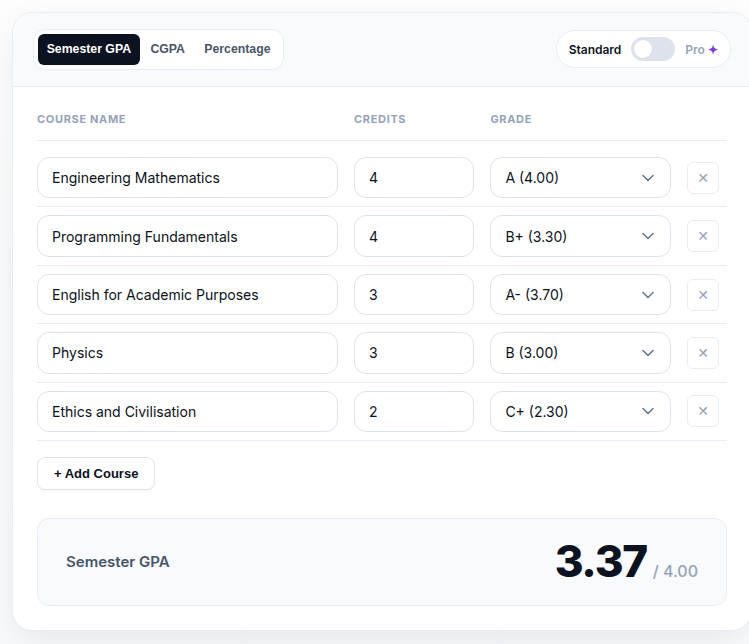Remove the Programming Fundamentals course row
Screen dimensions: 749x644
[x=703, y=236]
